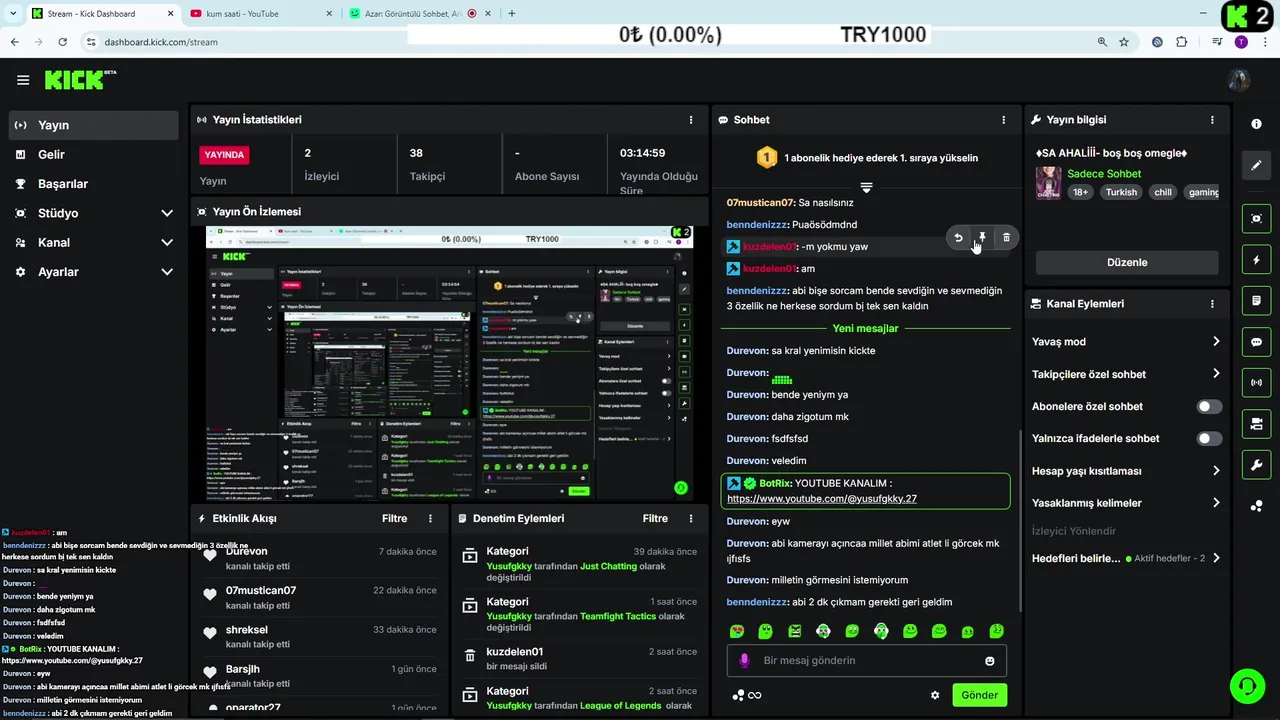Open the BotRix YouTube channel link in chat
Screen dimensions: 1280x720
coord(822,498)
